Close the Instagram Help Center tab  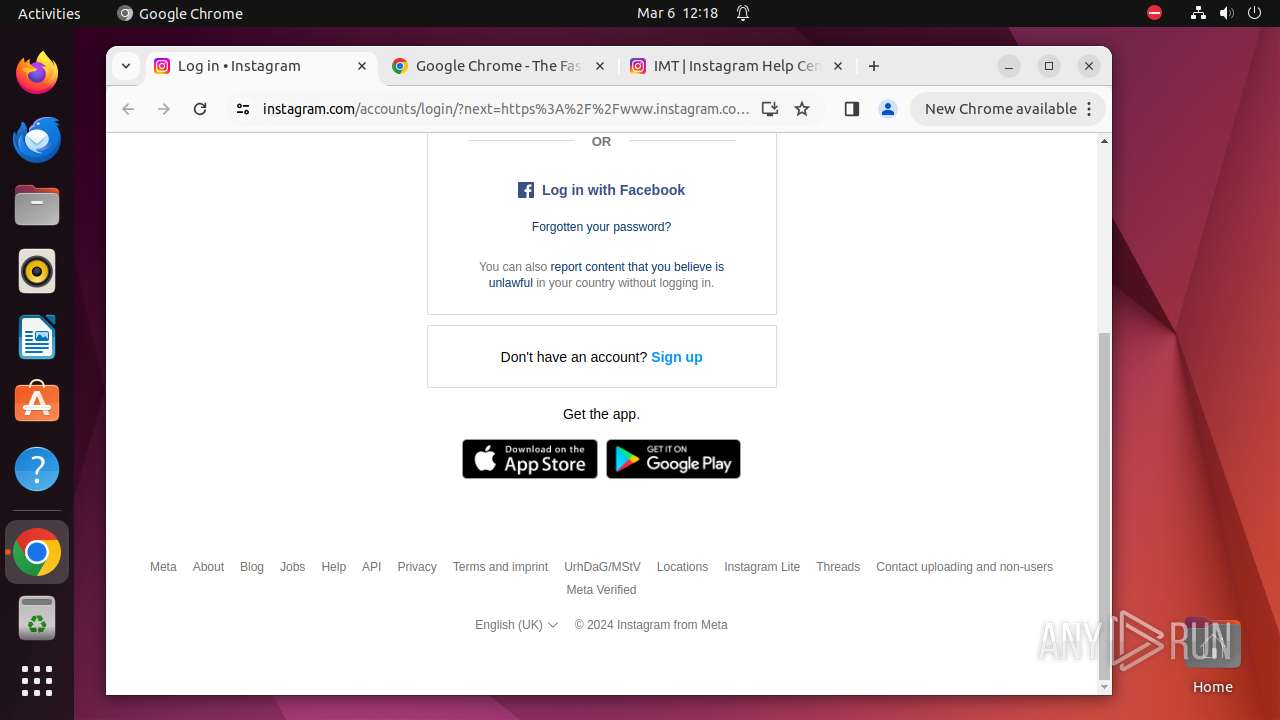click(x=838, y=66)
